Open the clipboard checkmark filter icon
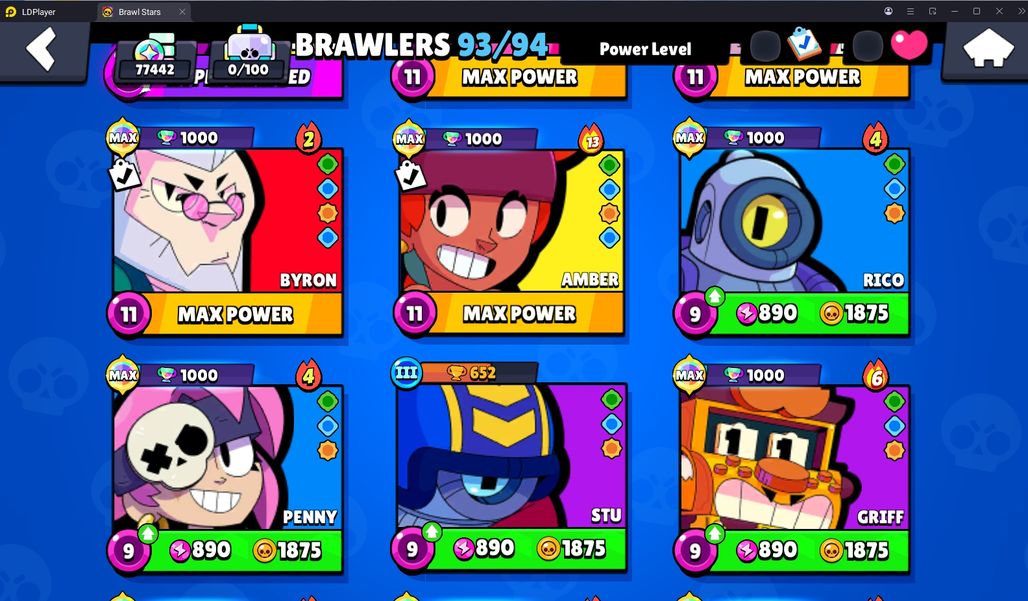Screen dimensions: 1028x601 [804, 45]
